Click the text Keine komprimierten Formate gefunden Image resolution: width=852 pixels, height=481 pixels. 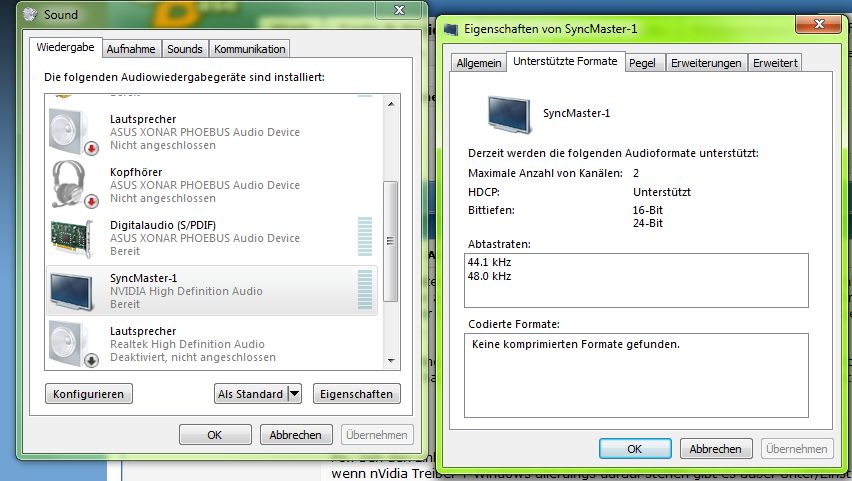tap(576, 344)
